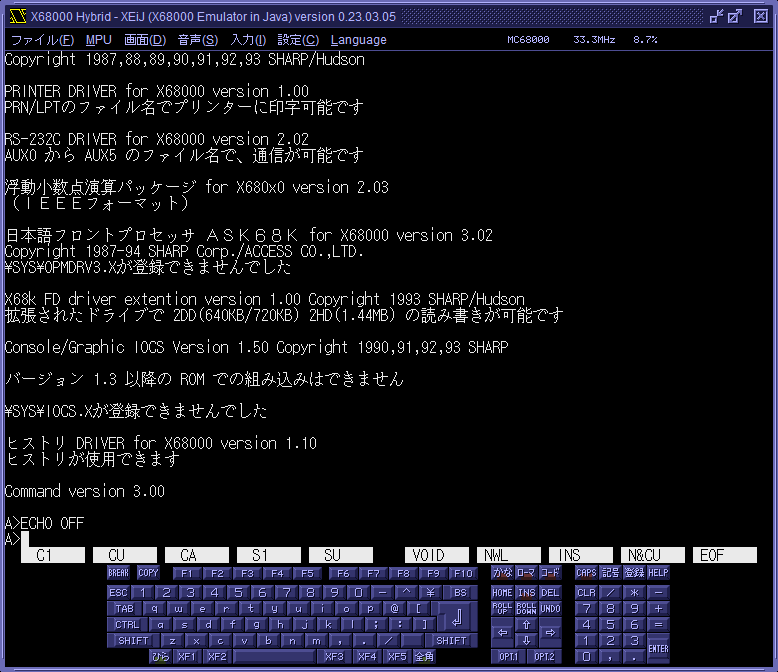Click the BS backspace key

tap(460, 593)
